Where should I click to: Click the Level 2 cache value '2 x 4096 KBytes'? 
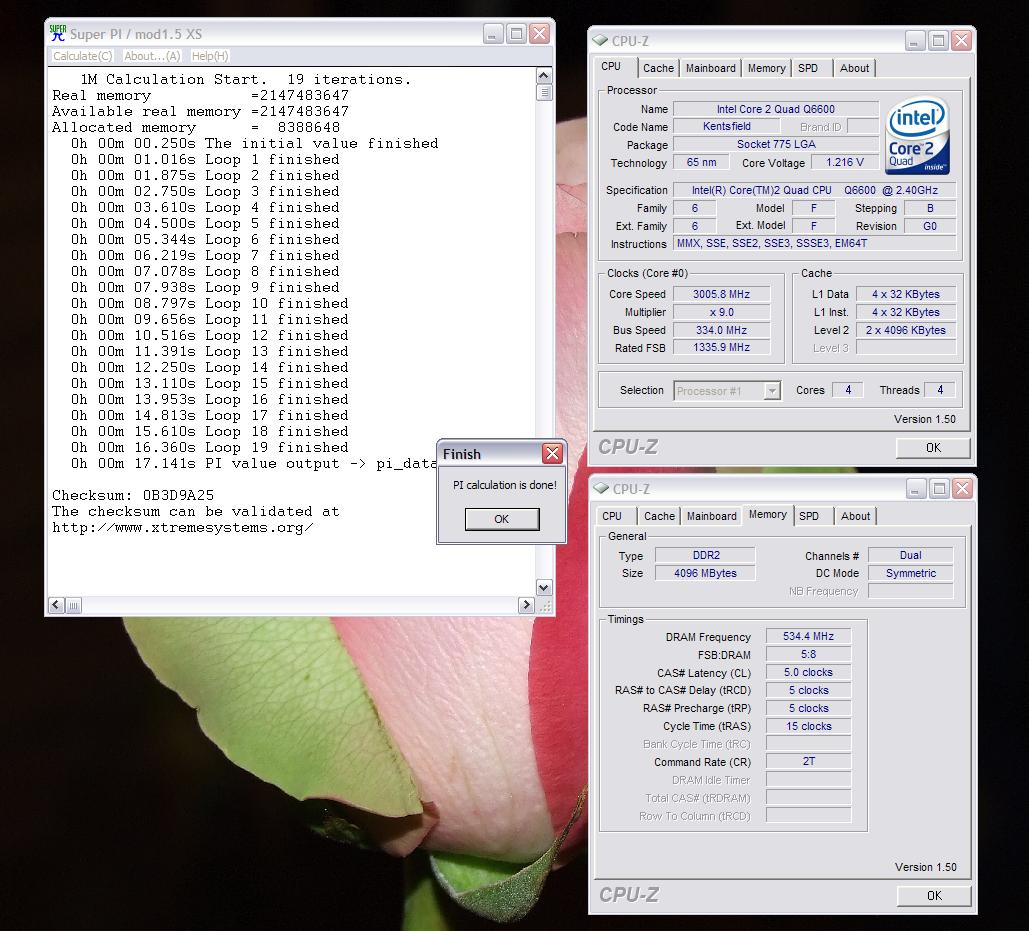(906, 330)
